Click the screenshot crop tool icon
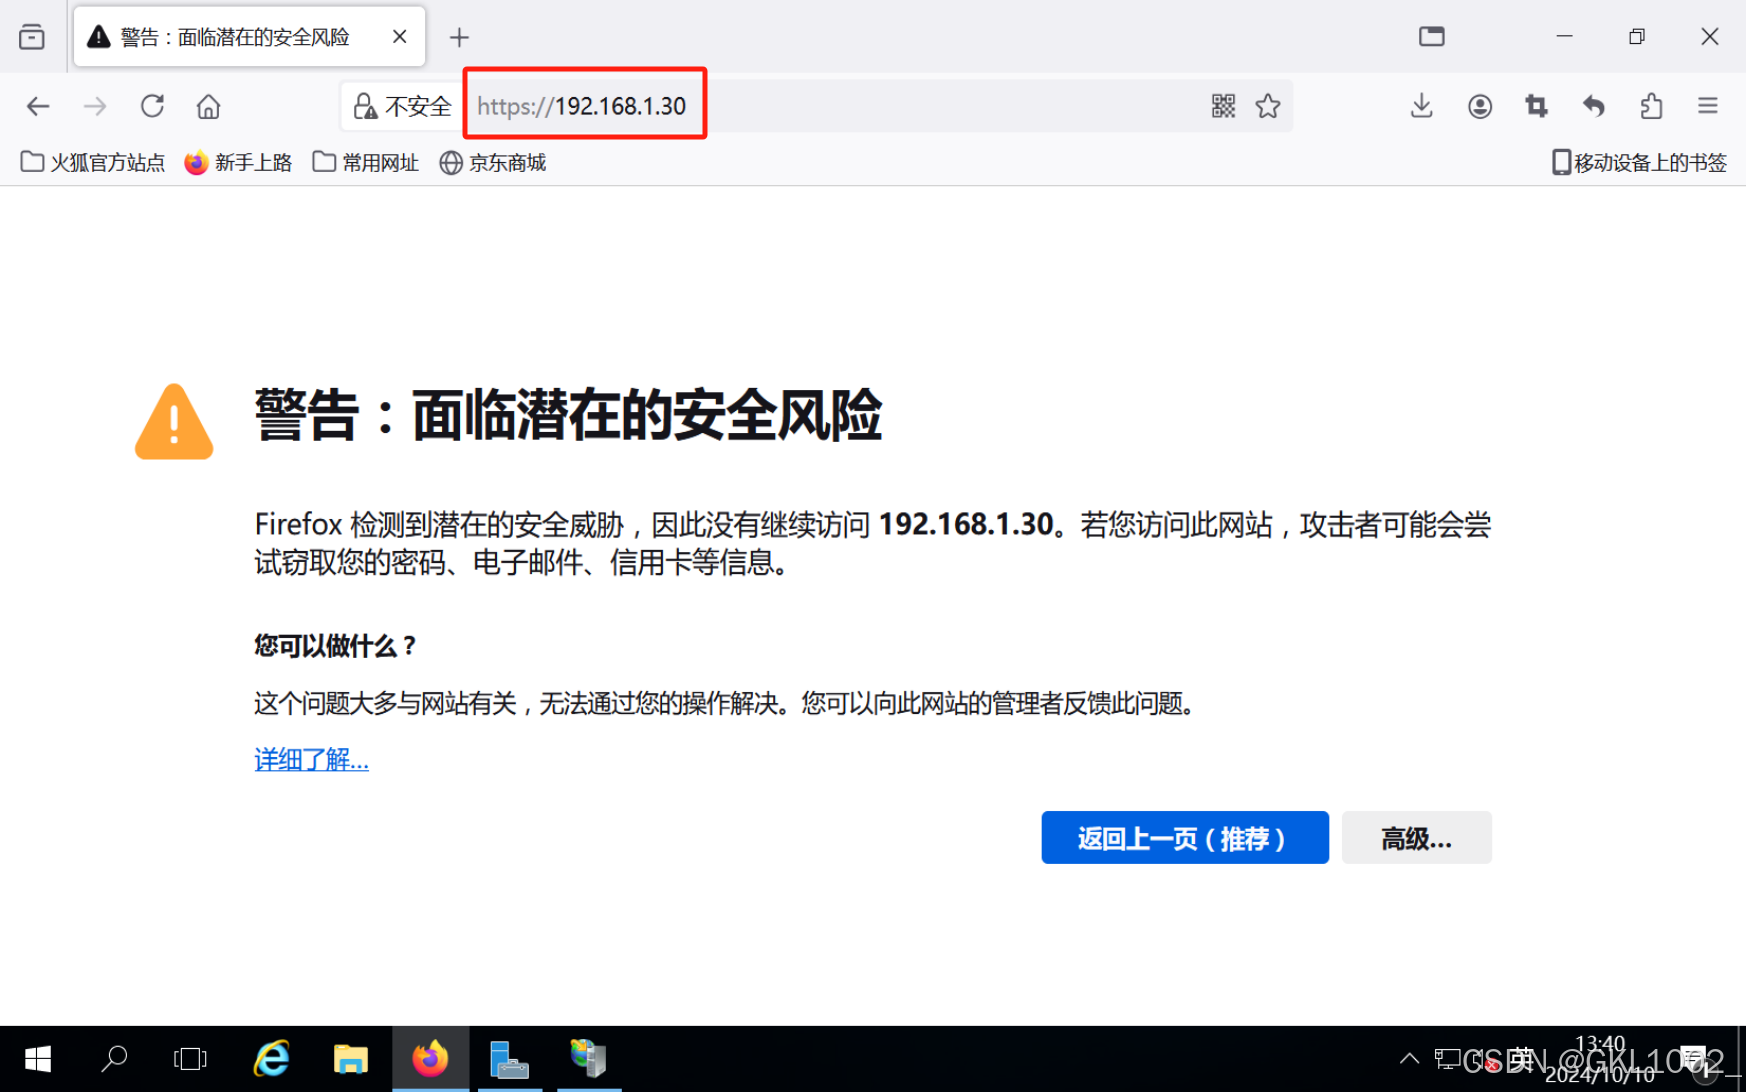The height and width of the screenshot is (1092, 1746). pyautogui.click(x=1536, y=106)
